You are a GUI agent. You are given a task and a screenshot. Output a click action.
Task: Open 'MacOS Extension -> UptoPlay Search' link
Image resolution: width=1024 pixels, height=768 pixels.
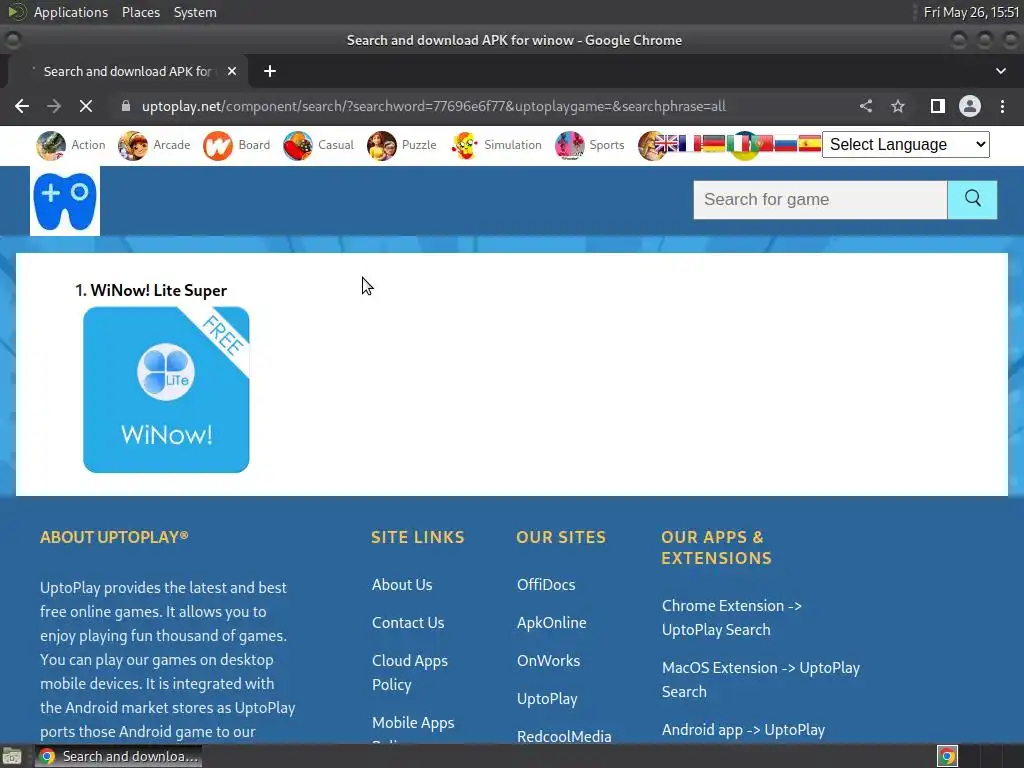(x=761, y=679)
